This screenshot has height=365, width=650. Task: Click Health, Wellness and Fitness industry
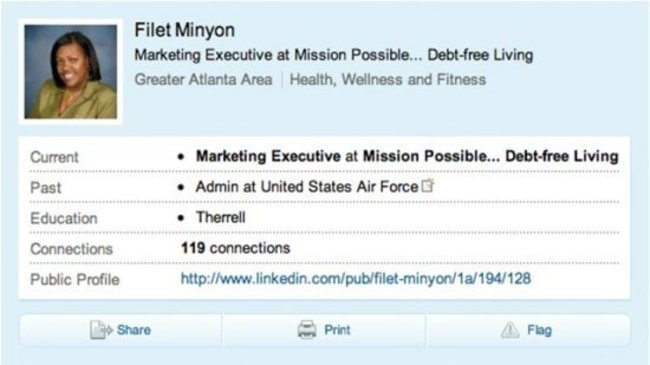(x=388, y=79)
